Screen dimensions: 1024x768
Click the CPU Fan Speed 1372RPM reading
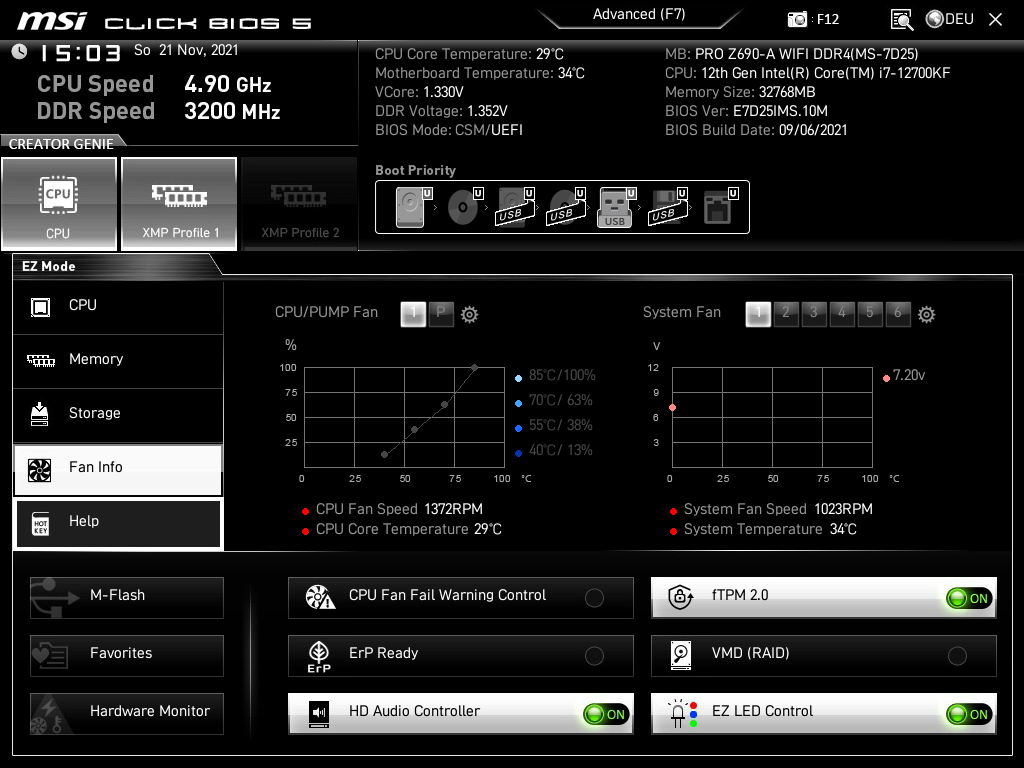399,509
